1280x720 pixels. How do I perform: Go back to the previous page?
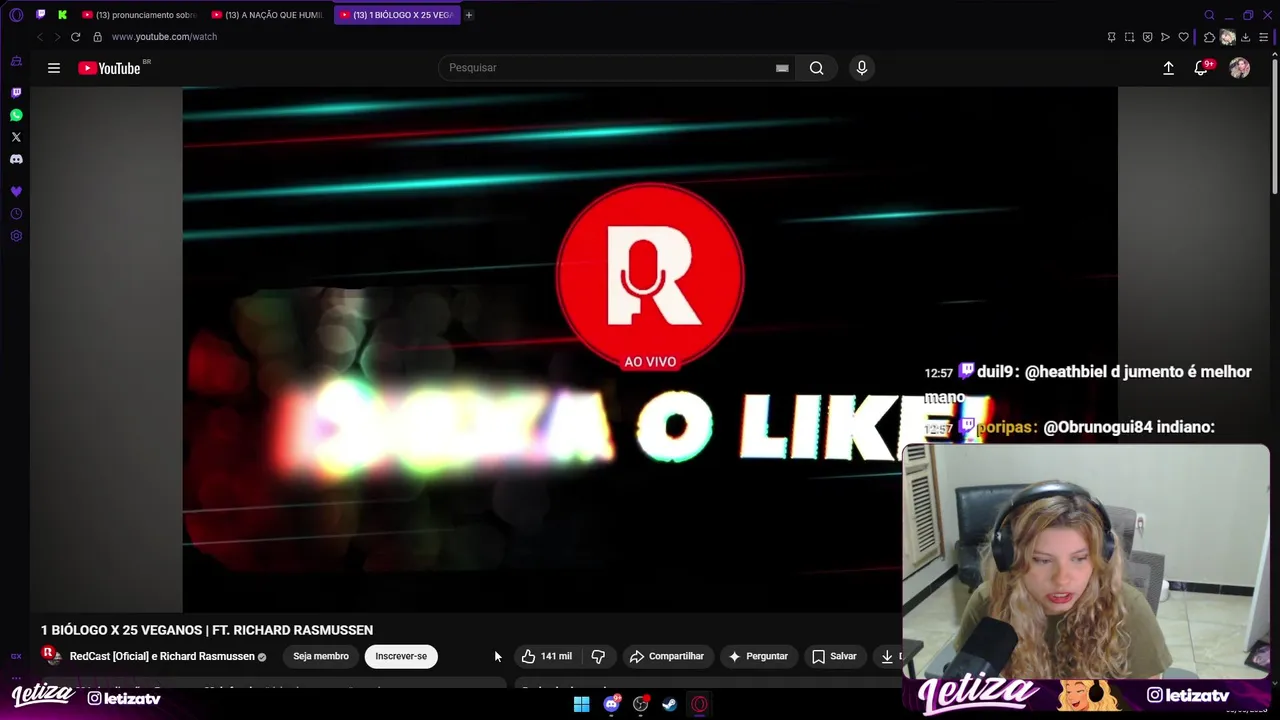pyautogui.click(x=40, y=37)
